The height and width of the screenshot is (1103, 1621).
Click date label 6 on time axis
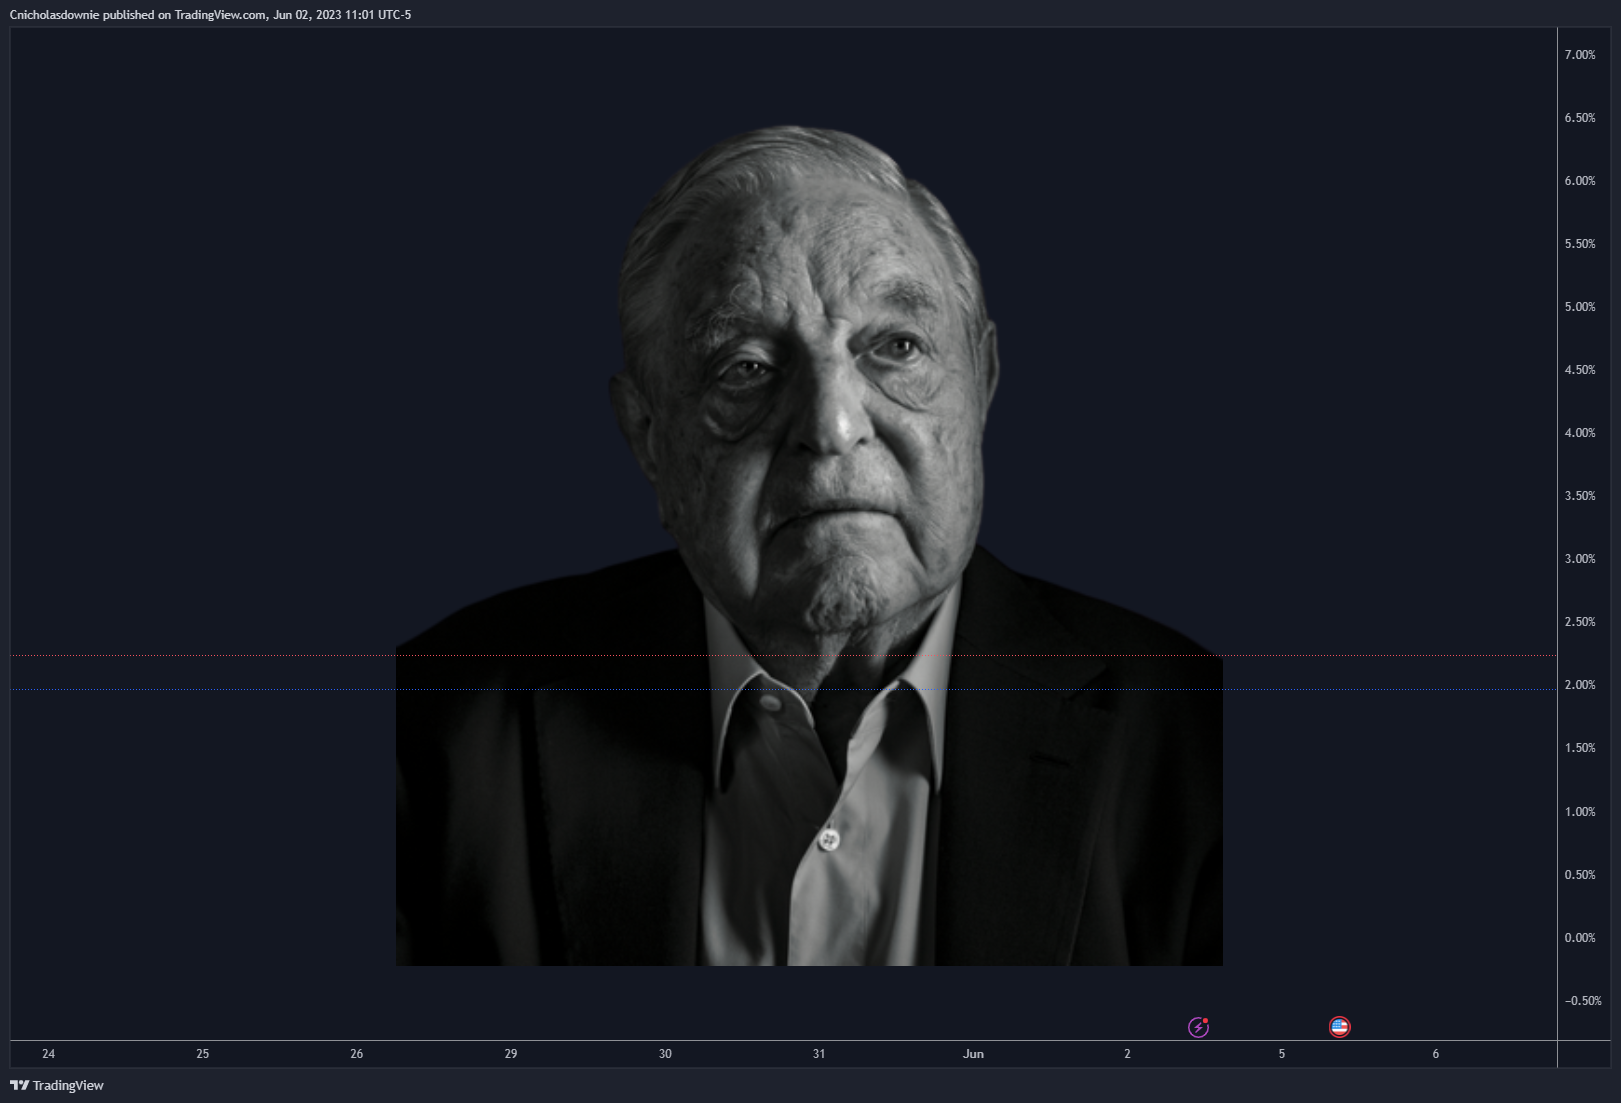[x=1435, y=1054]
